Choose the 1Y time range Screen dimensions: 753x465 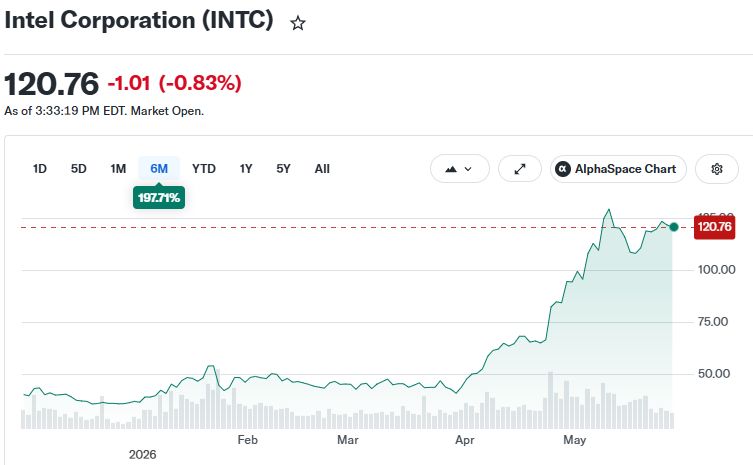[x=246, y=169]
